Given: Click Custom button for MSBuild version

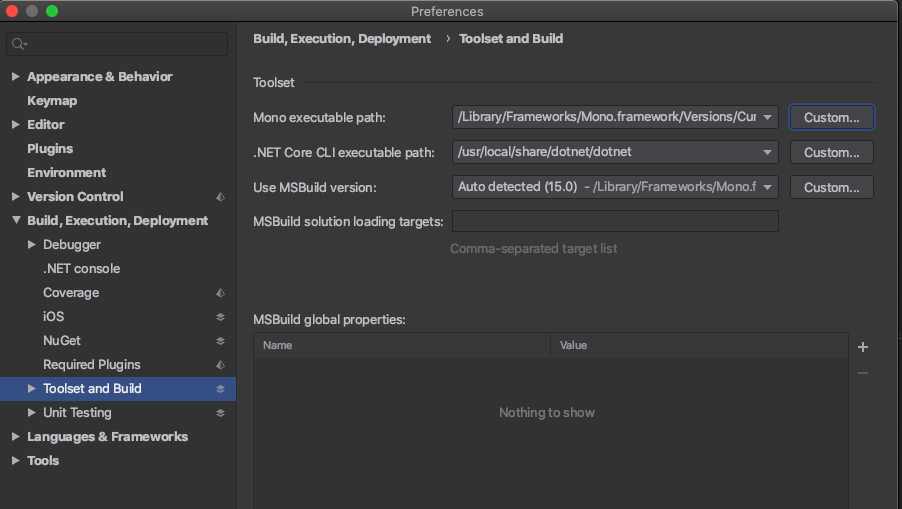Looking at the screenshot, I should click(831, 187).
